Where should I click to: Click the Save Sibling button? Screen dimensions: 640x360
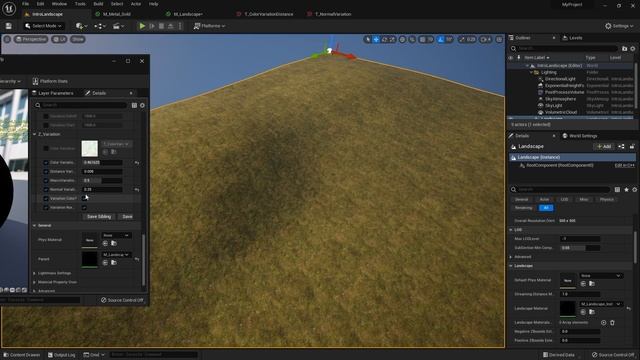pos(99,217)
